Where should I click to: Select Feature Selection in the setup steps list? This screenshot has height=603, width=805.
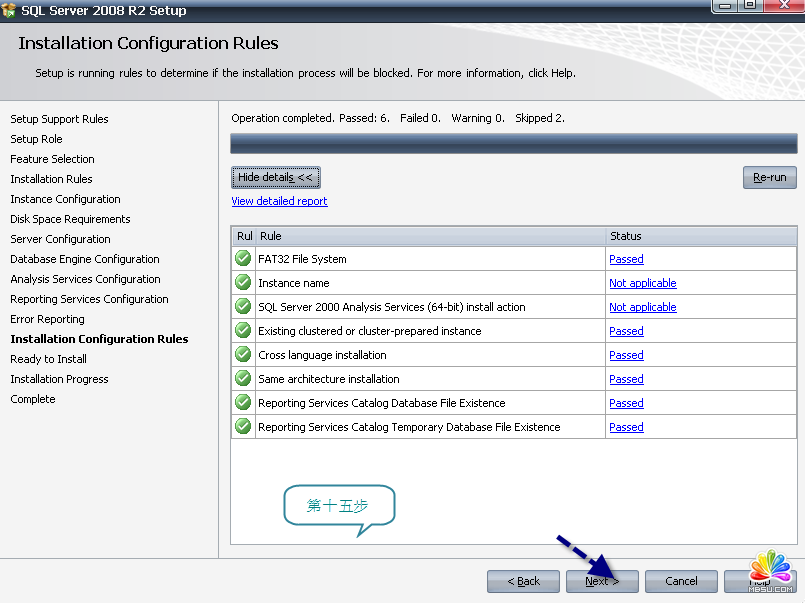tap(52, 159)
